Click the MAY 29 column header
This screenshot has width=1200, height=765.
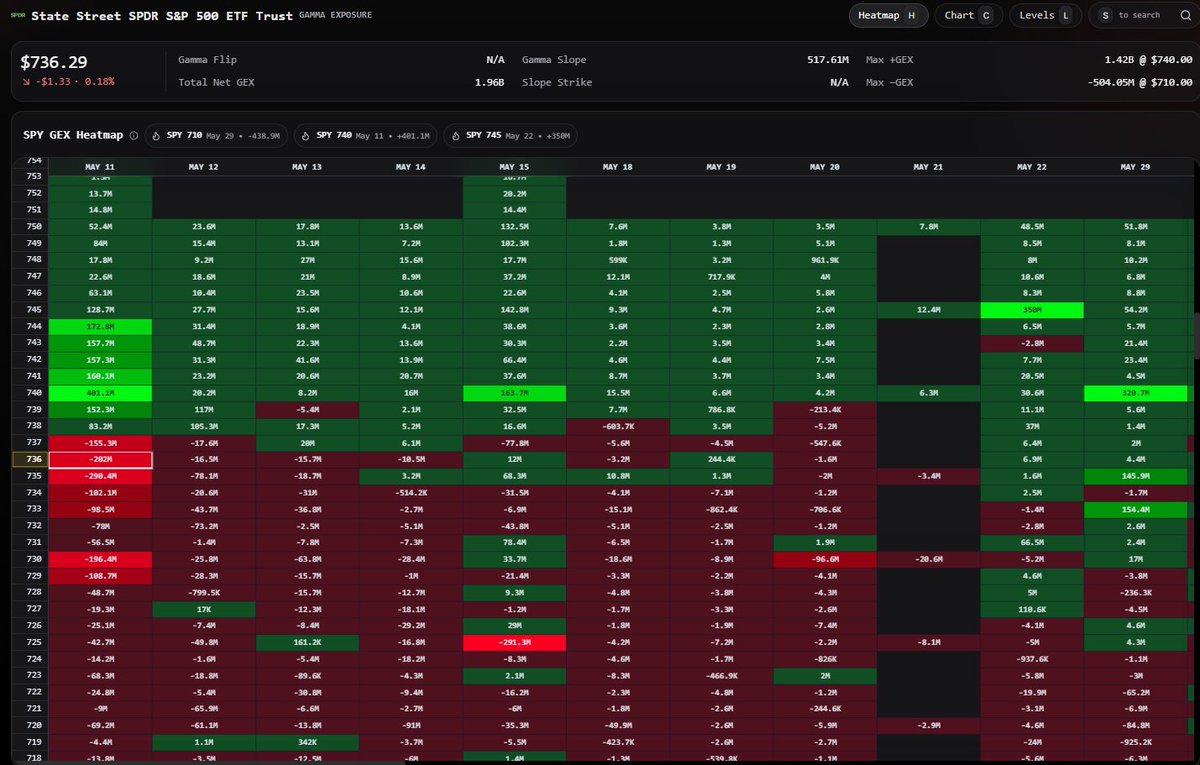(1135, 167)
